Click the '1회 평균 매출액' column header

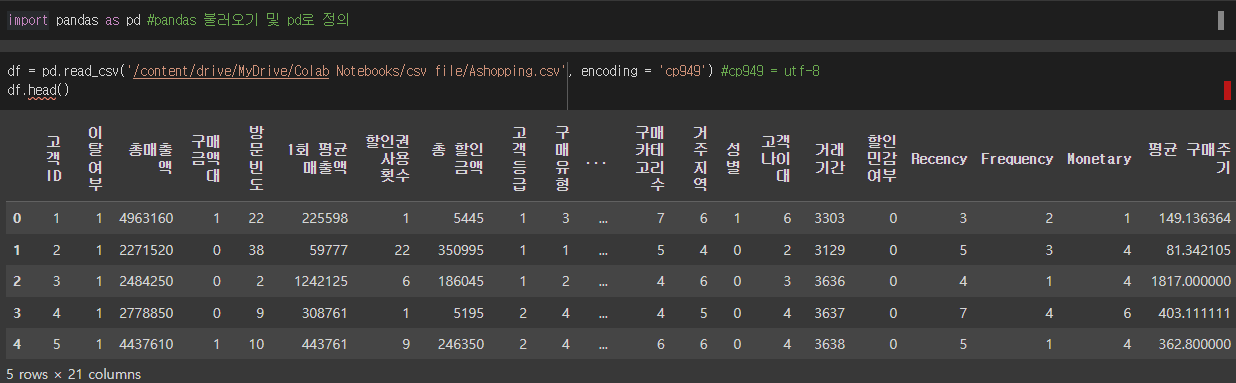tap(317, 159)
